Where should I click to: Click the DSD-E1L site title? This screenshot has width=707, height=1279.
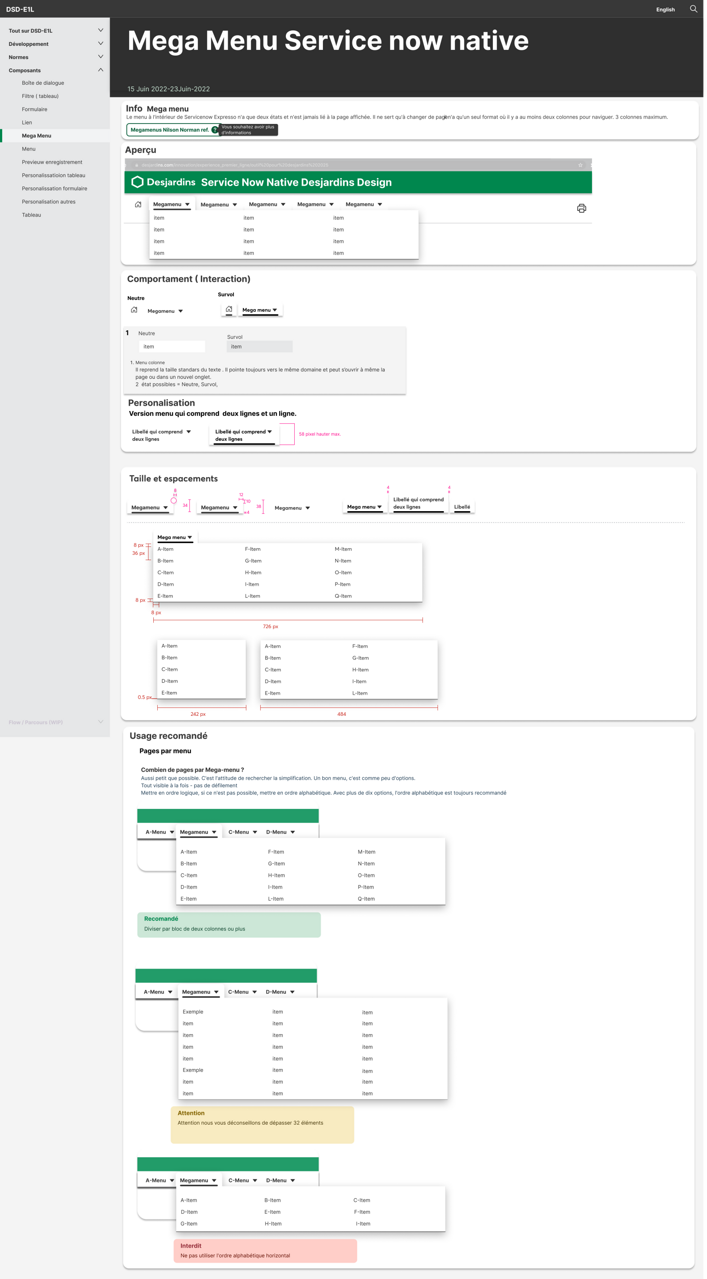[20, 9]
